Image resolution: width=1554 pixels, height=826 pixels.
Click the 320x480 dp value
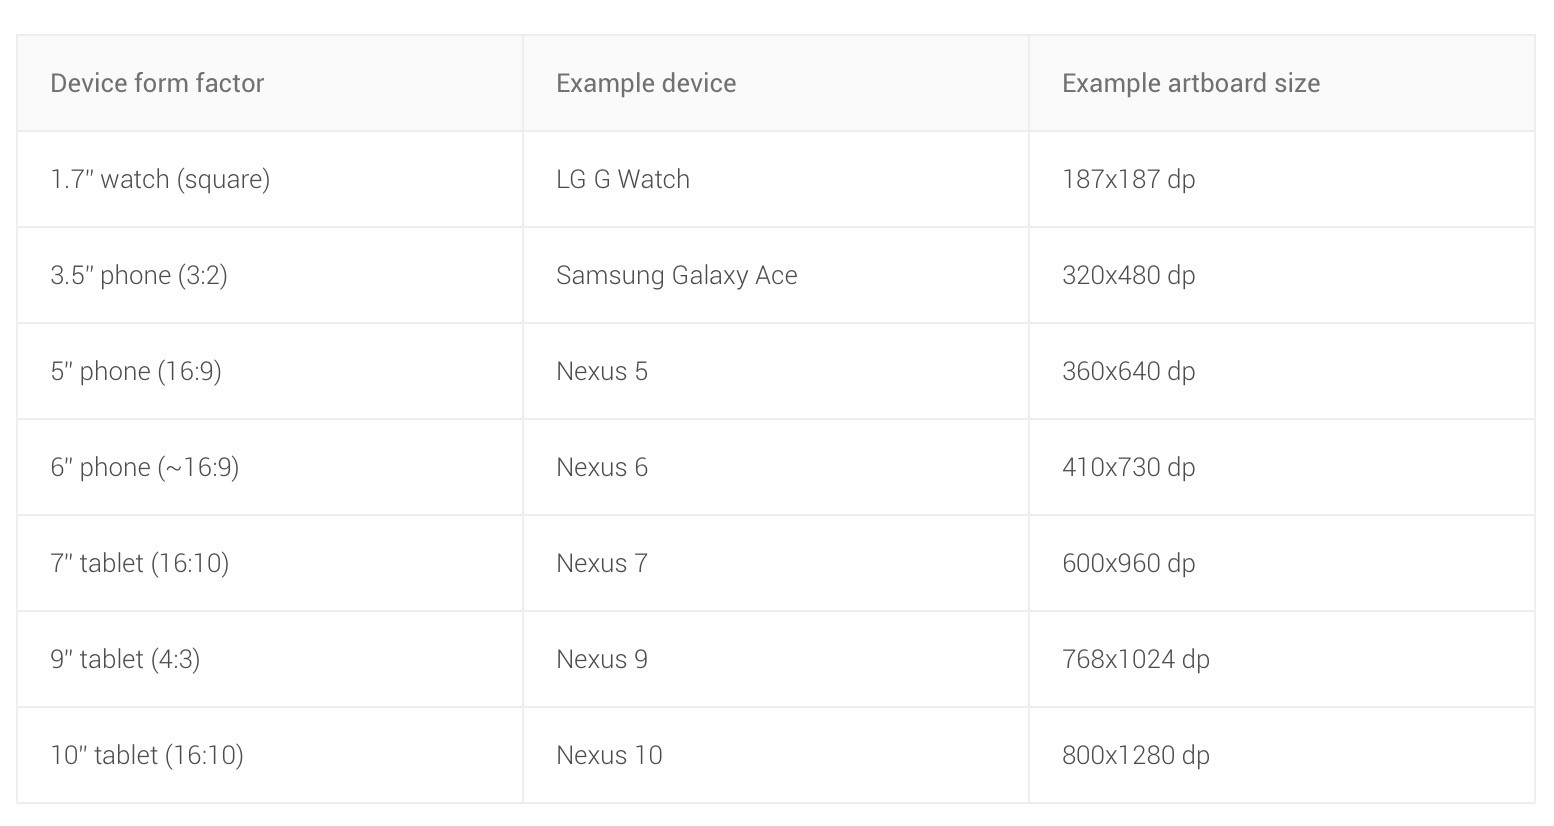pos(1129,275)
